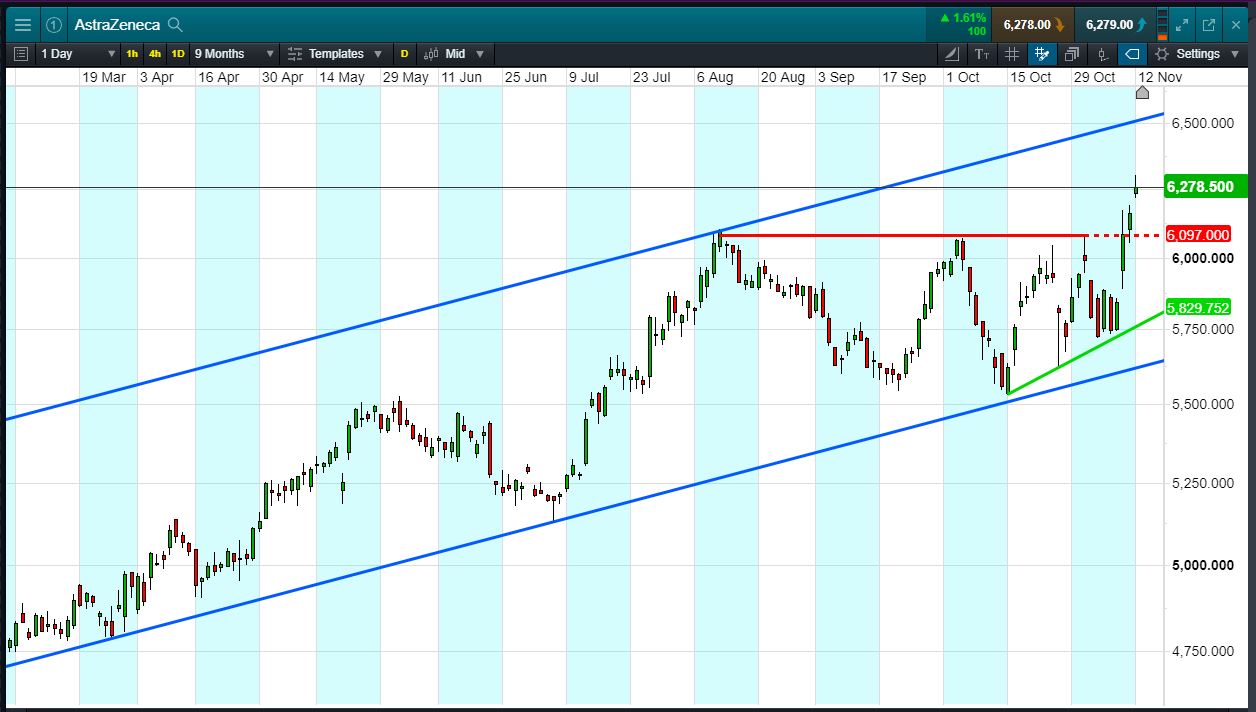Screen dimensions: 1256x712
Task: Click the grey arrow marker near 12 Nov
Action: (1142, 93)
